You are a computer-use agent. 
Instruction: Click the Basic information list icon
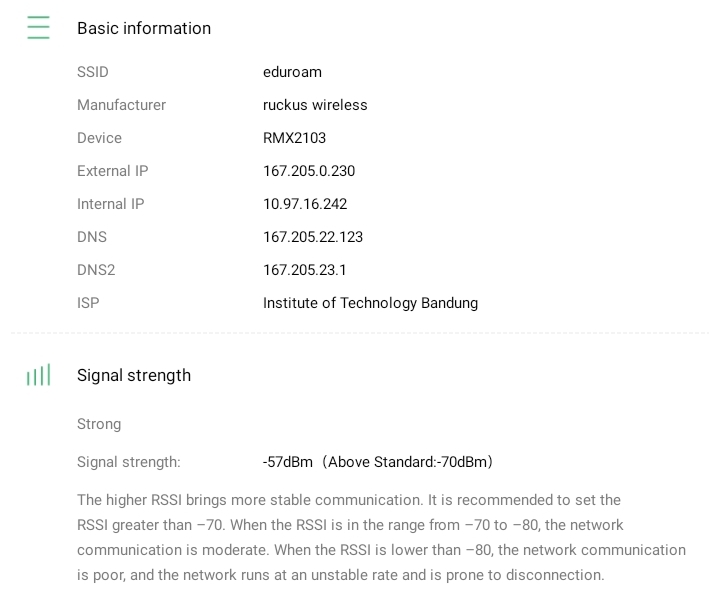[x=38, y=28]
